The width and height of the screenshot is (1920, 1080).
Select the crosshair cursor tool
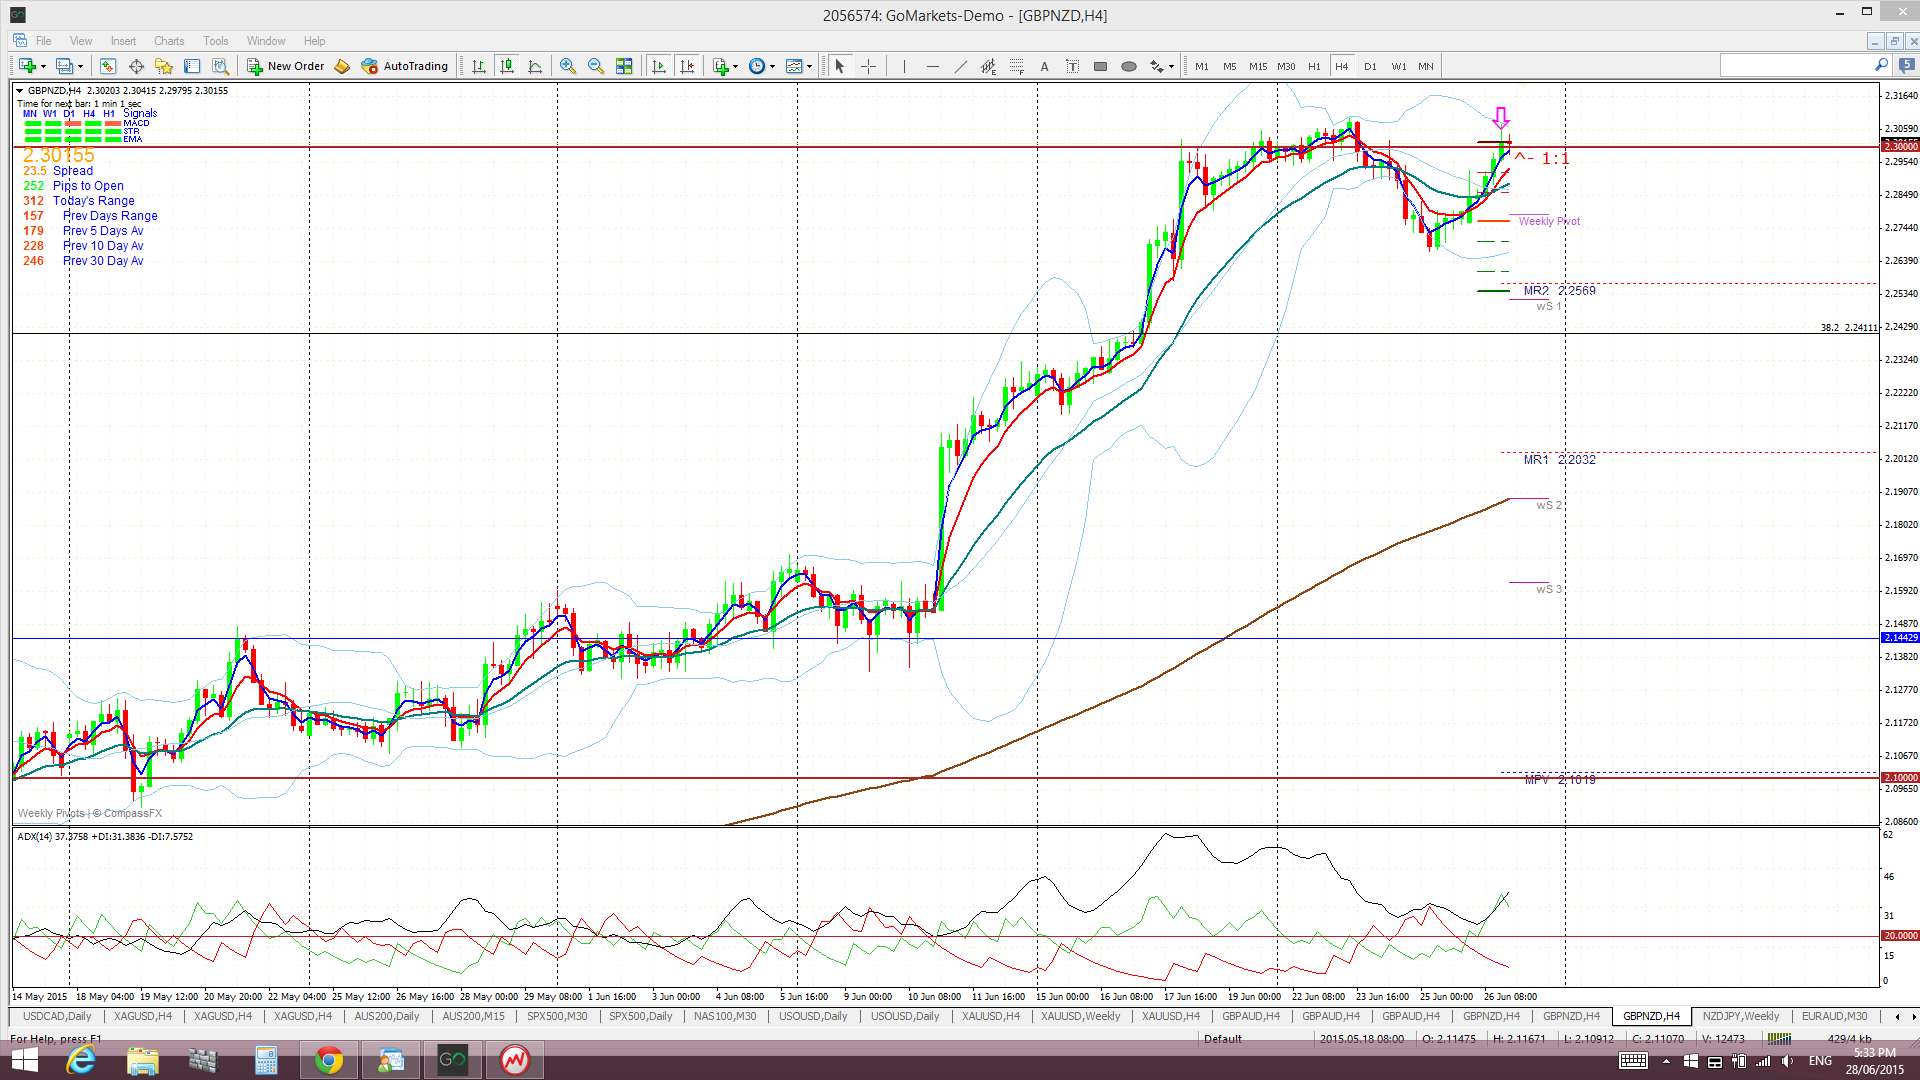(868, 66)
